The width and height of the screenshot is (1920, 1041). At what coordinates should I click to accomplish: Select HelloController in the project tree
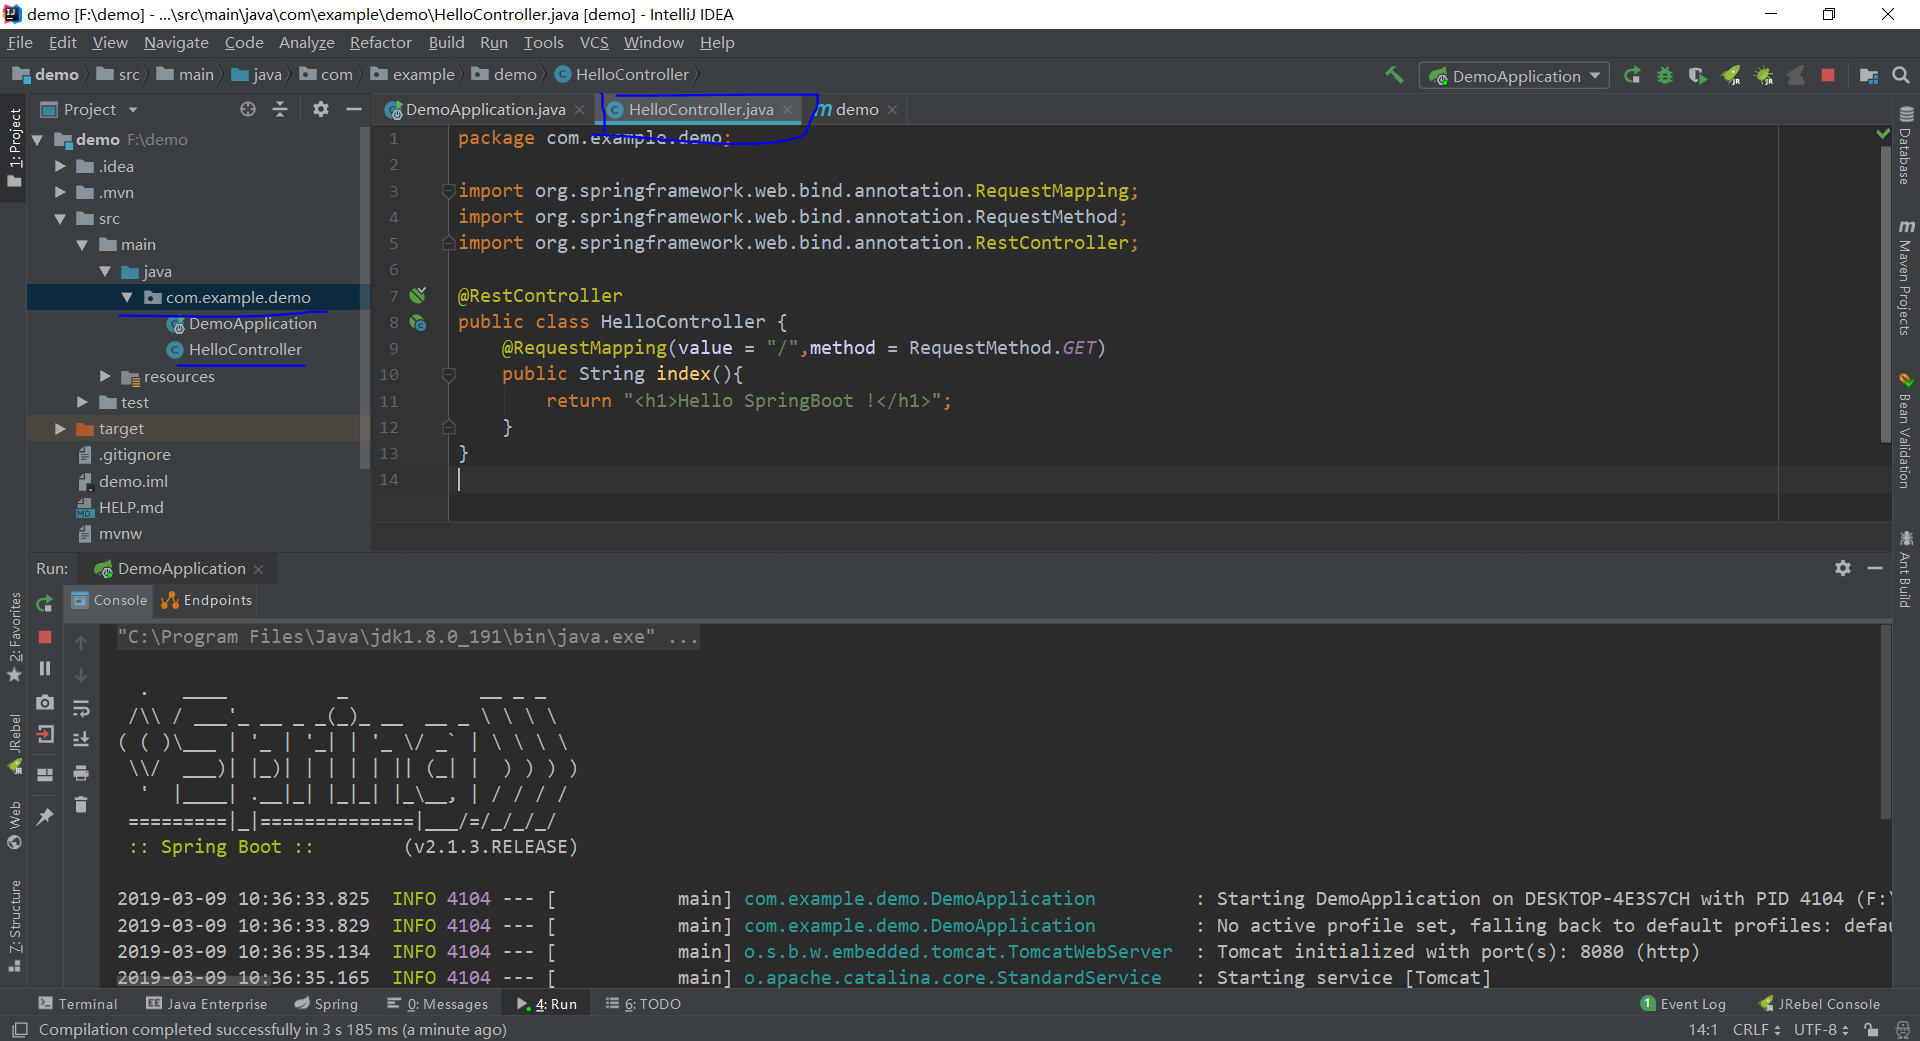(x=244, y=349)
